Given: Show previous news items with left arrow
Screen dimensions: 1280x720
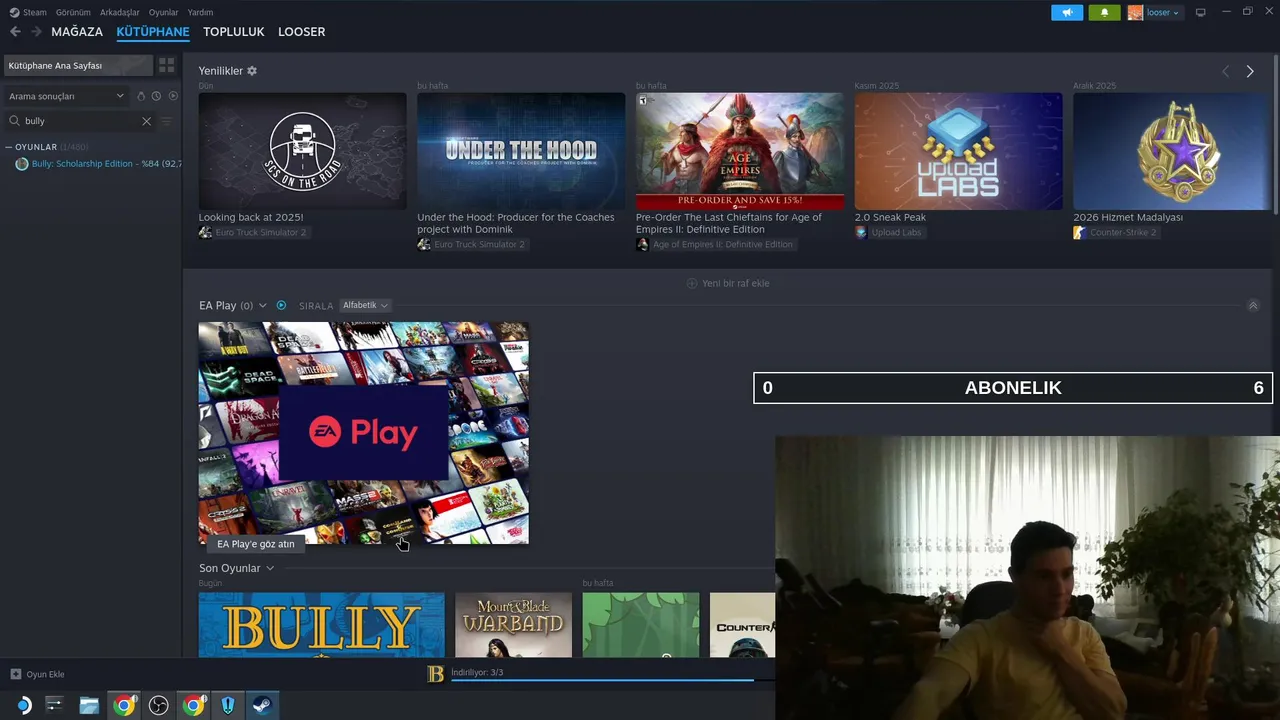Looking at the screenshot, I should click(x=1225, y=71).
